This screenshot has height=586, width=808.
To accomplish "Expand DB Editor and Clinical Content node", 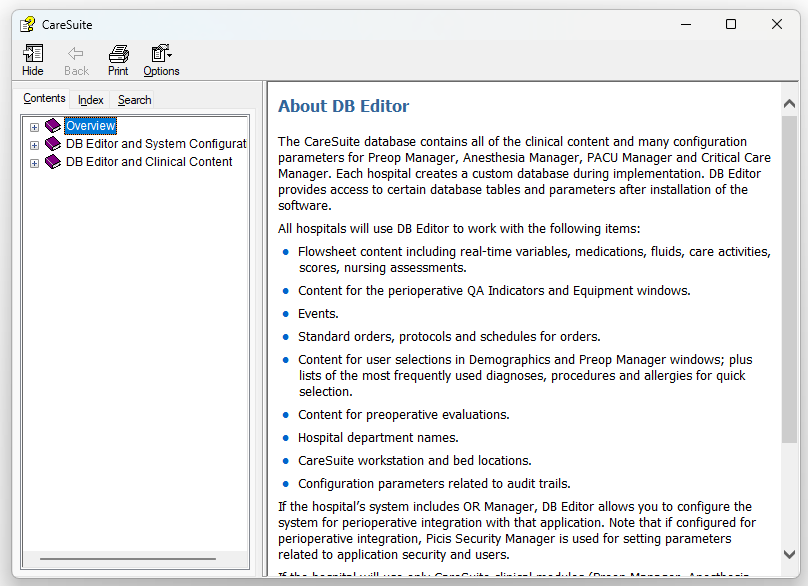I will pyautogui.click(x=35, y=163).
